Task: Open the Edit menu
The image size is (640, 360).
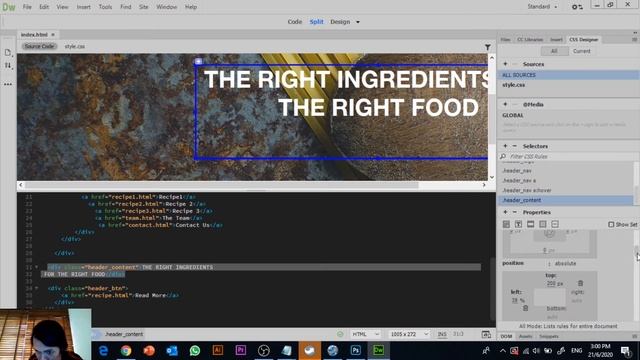Action: [x=44, y=7]
